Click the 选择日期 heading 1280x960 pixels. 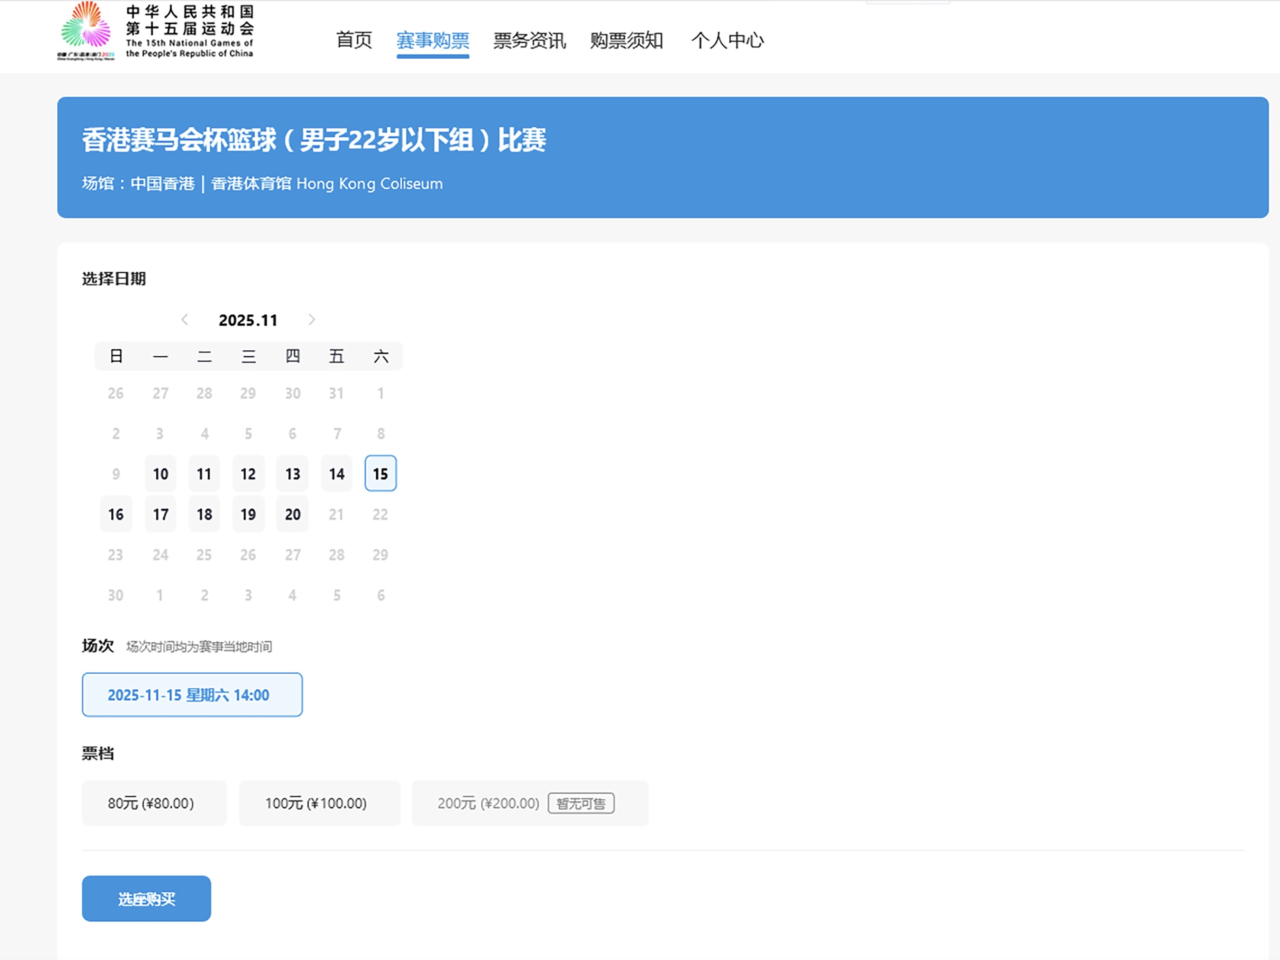coord(114,279)
